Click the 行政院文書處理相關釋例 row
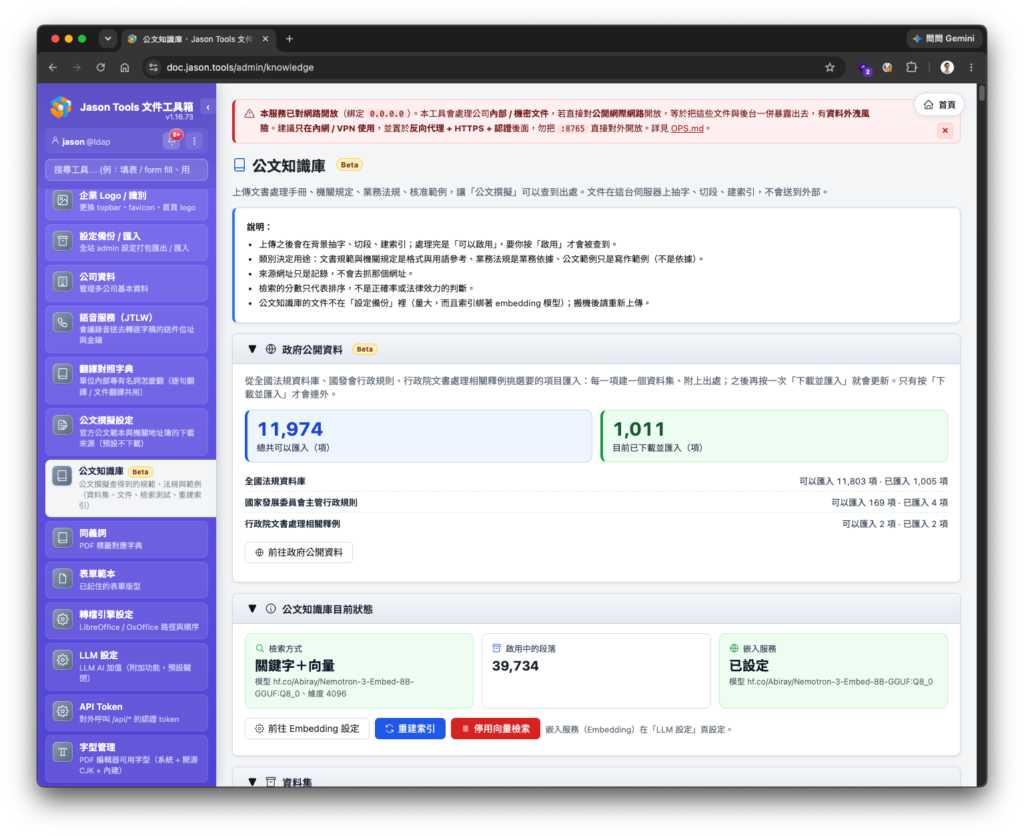This screenshot has width=1024, height=836. click(x=596, y=524)
